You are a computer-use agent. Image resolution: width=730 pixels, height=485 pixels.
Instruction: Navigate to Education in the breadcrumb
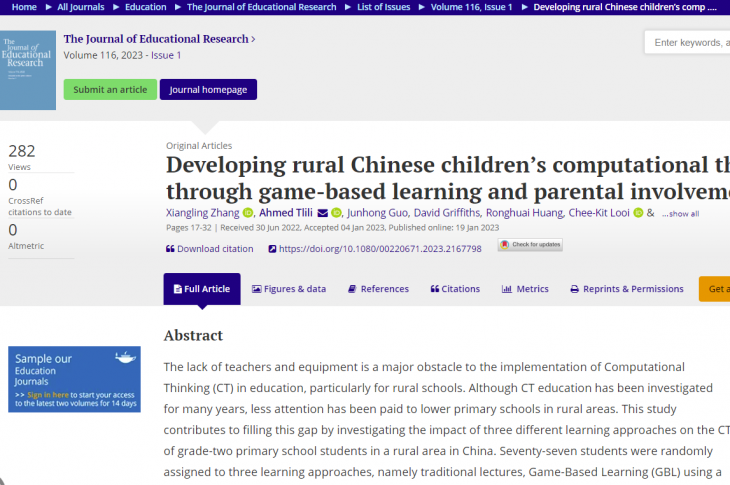click(x=146, y=7)
